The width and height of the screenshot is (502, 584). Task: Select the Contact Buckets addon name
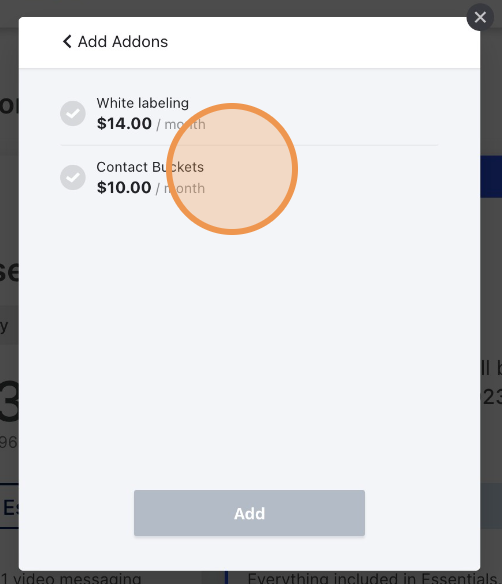pyautogui.click(x=150, y=167)
